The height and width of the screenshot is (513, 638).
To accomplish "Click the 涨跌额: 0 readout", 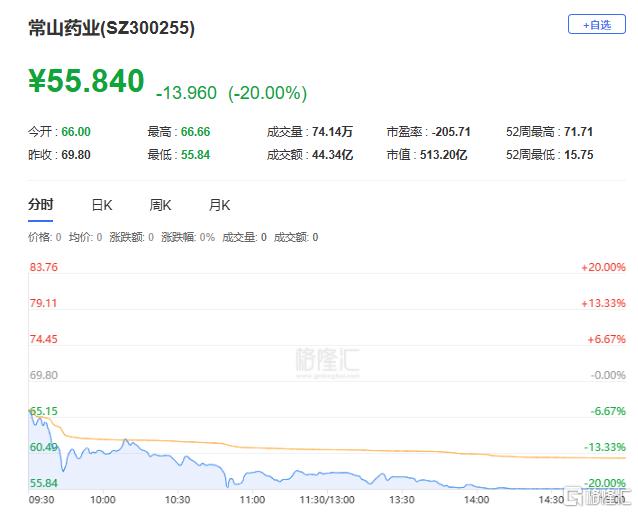I will point(131,237).
